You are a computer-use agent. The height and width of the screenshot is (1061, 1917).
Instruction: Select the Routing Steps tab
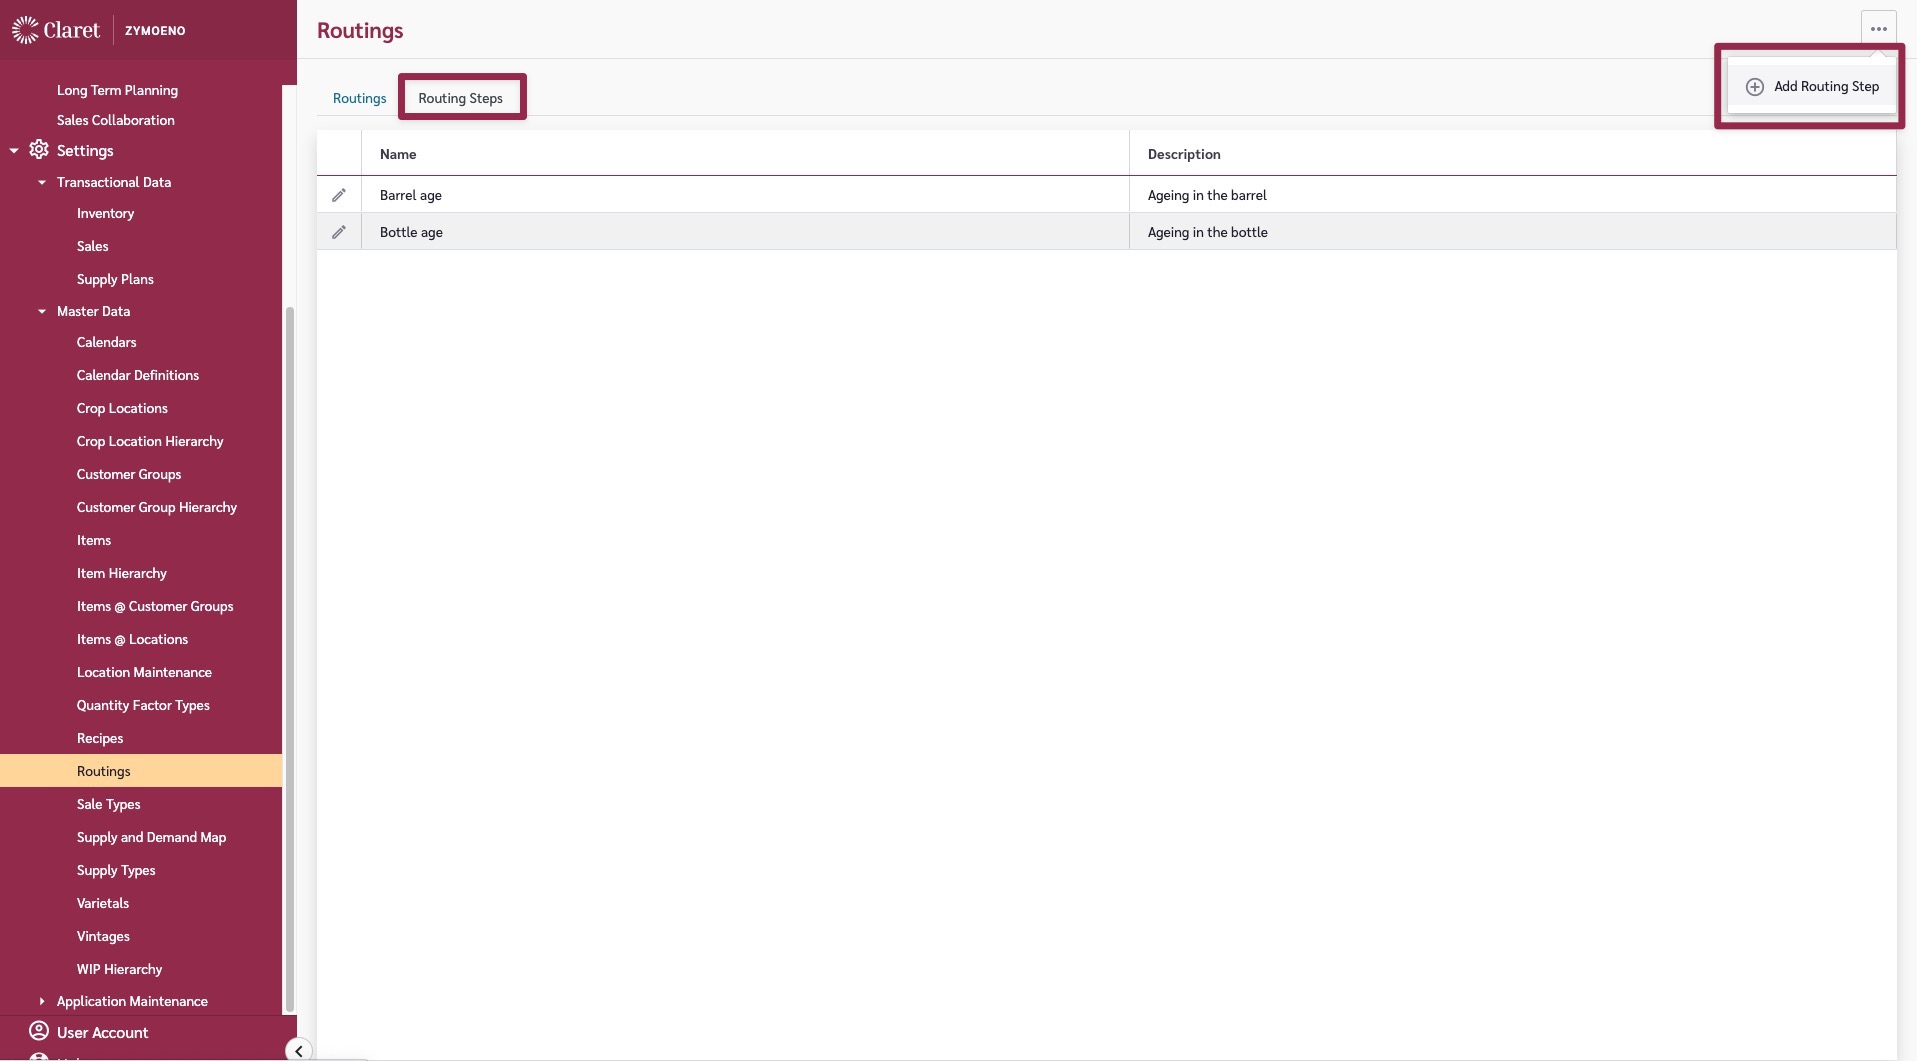[x=460, y=98]
